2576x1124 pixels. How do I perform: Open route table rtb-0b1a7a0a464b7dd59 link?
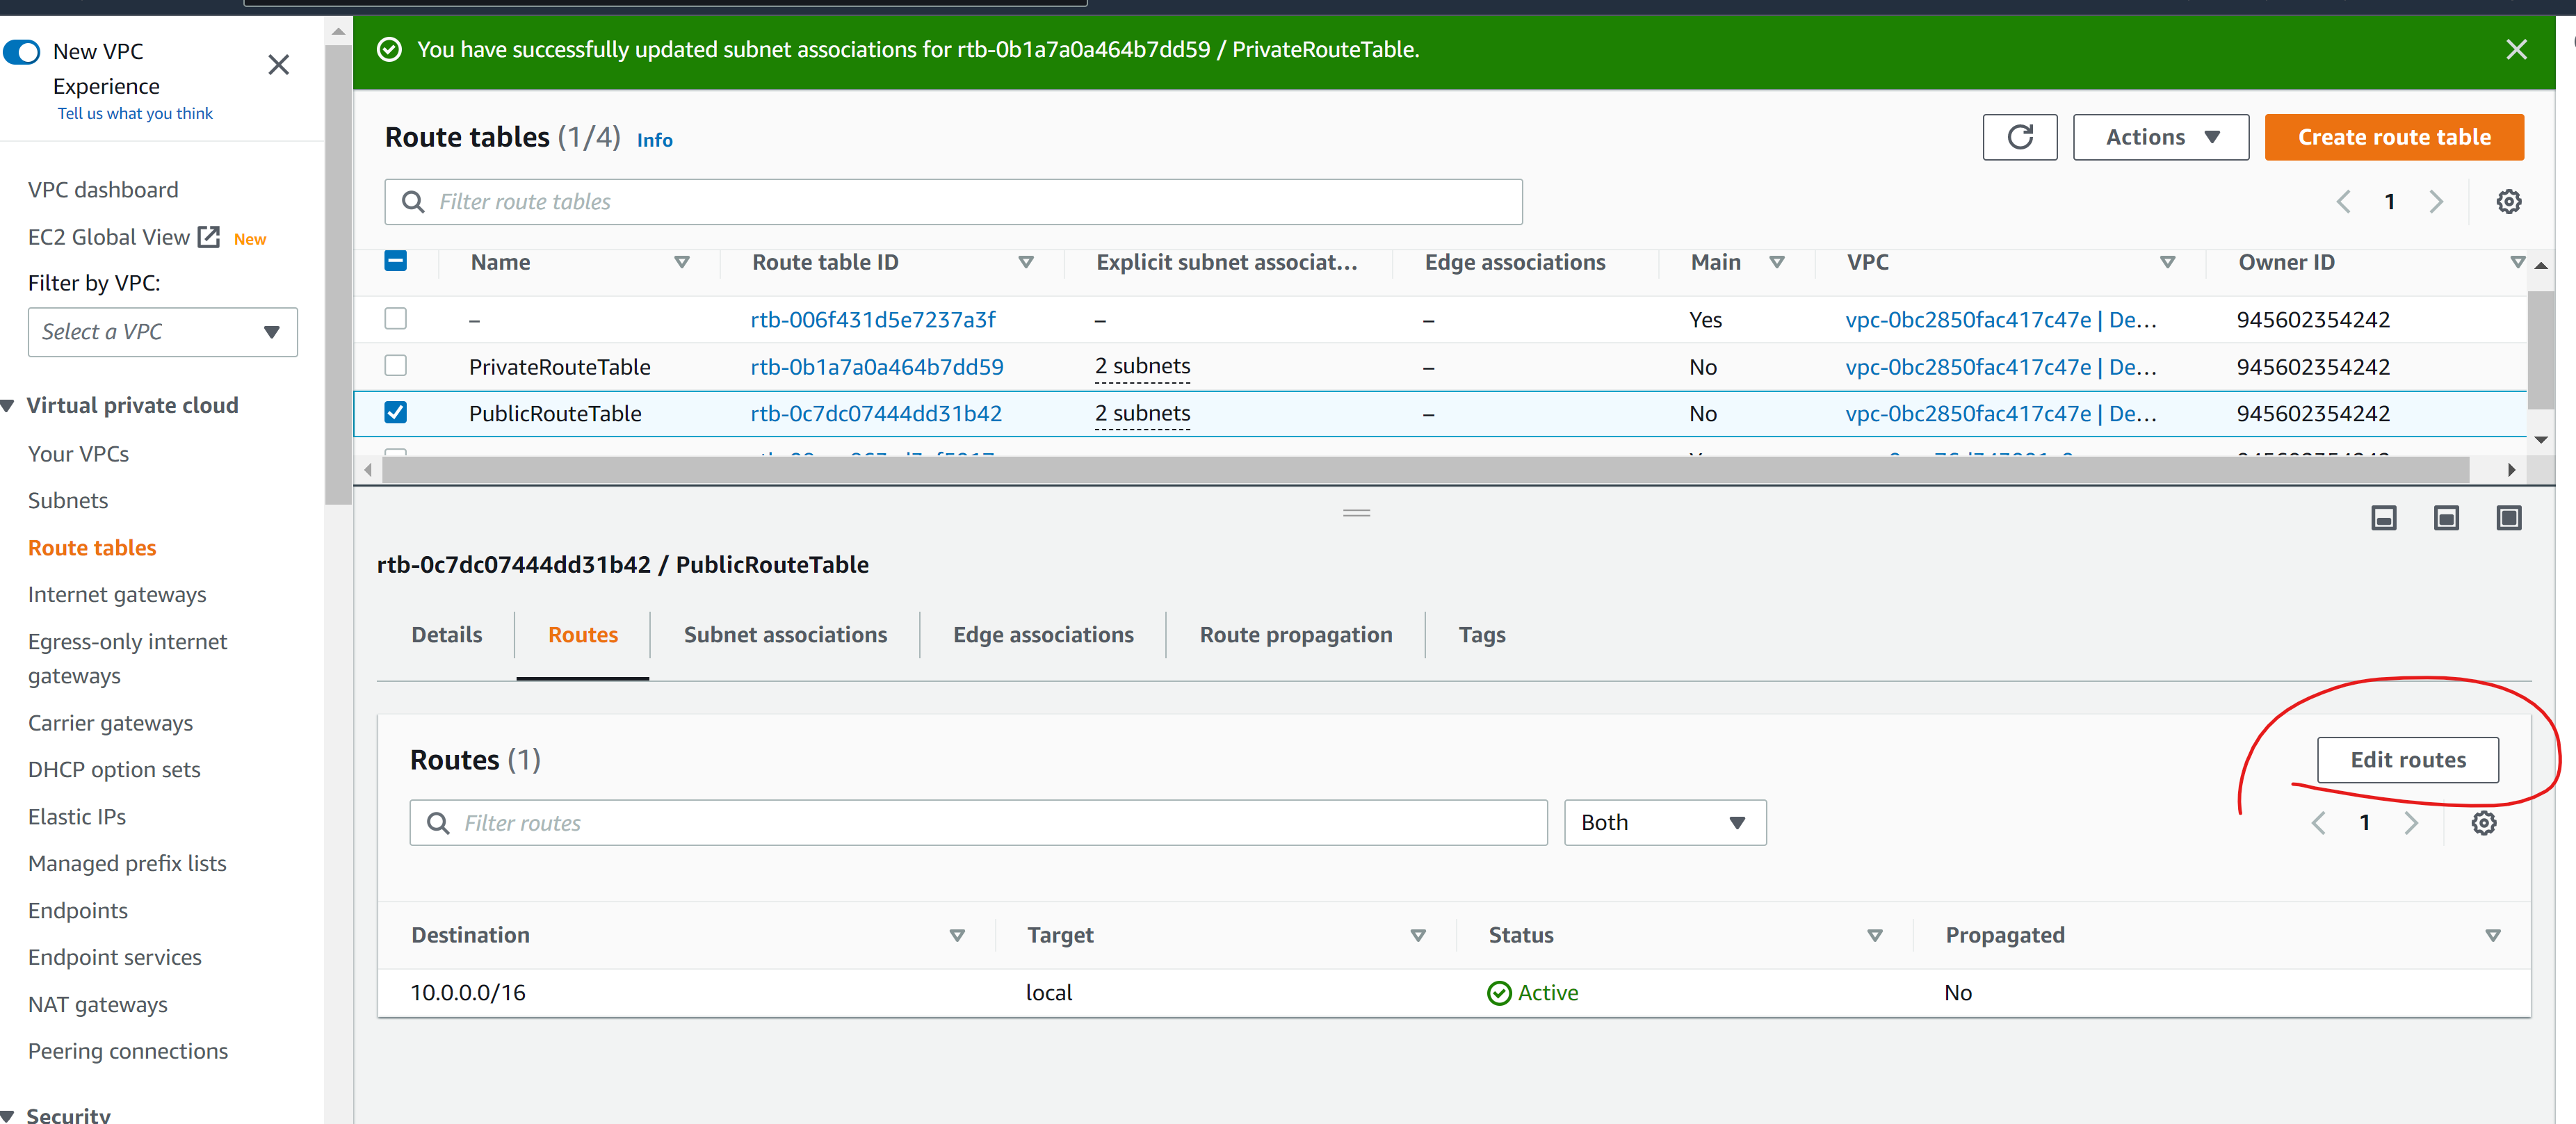(x=876, y=367)
